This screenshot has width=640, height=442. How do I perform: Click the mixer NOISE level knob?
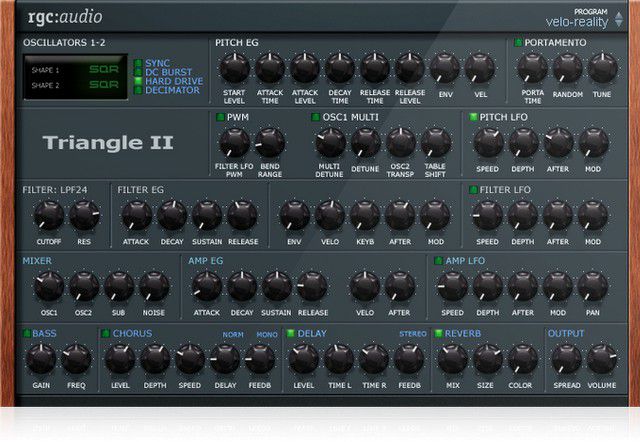154,287
